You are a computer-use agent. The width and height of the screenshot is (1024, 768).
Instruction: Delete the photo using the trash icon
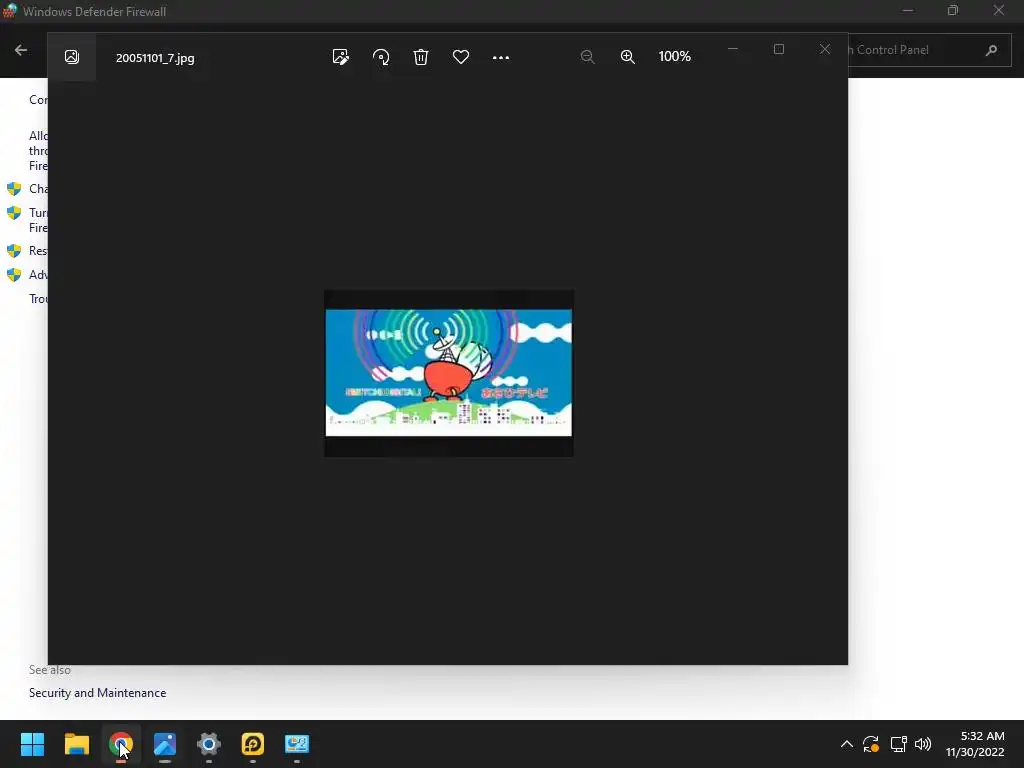(421, 57)
